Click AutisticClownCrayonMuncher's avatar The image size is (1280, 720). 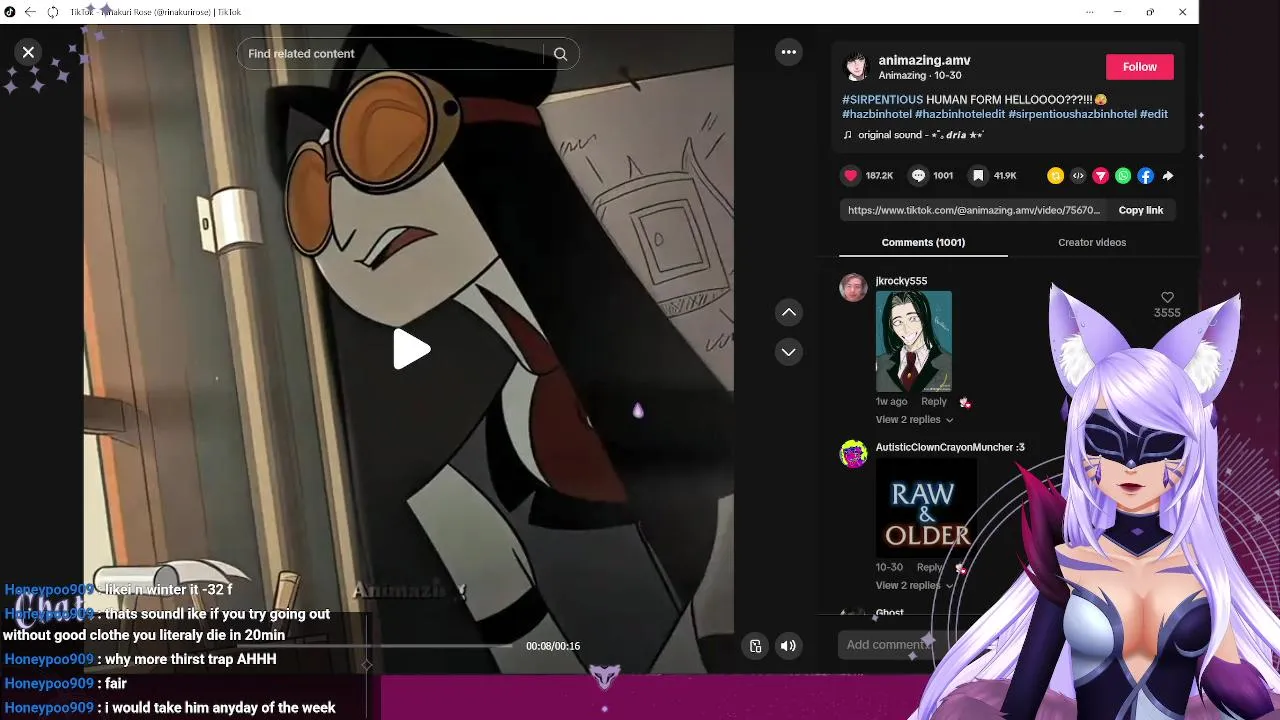(853, 454)
